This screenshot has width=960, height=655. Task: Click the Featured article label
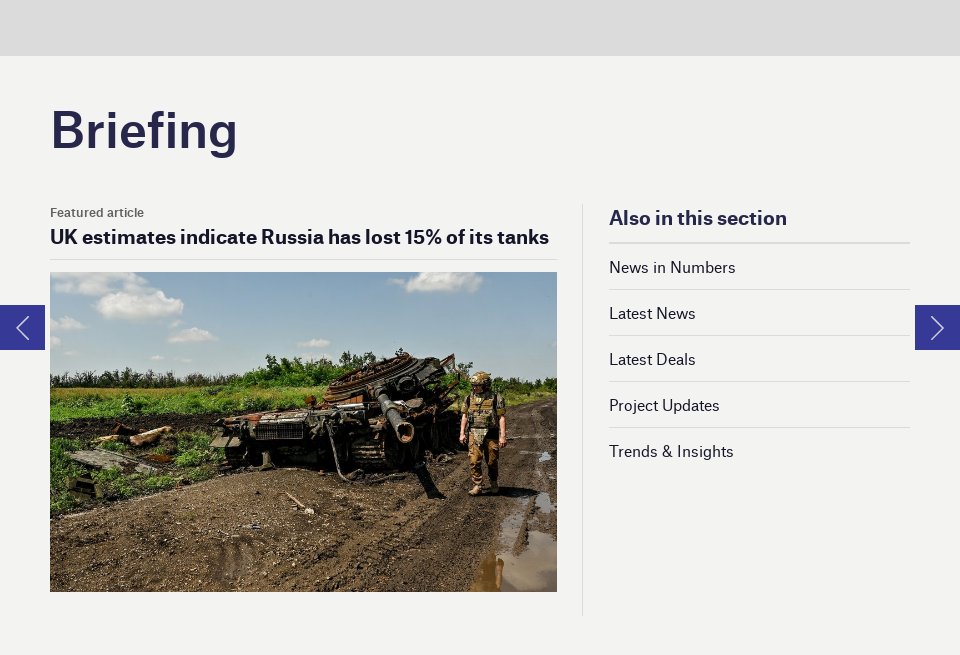[x=97, y=212]
